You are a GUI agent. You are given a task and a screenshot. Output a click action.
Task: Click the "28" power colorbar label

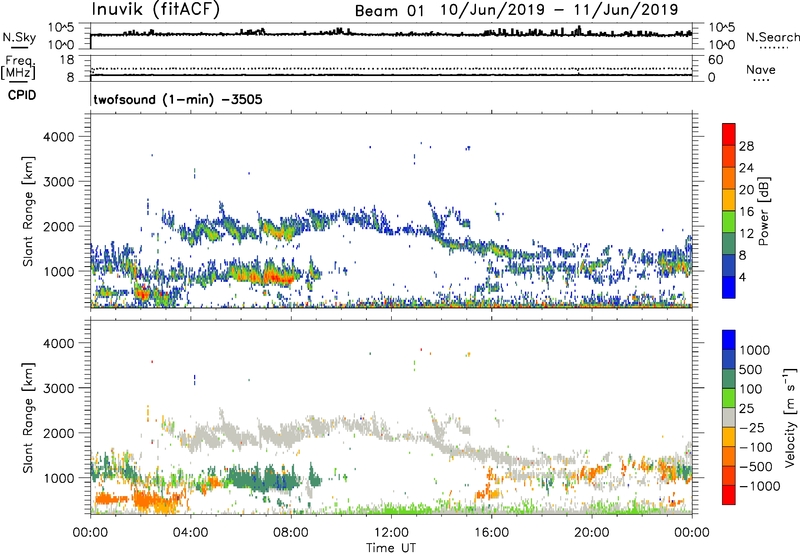(x=746, y=146)
